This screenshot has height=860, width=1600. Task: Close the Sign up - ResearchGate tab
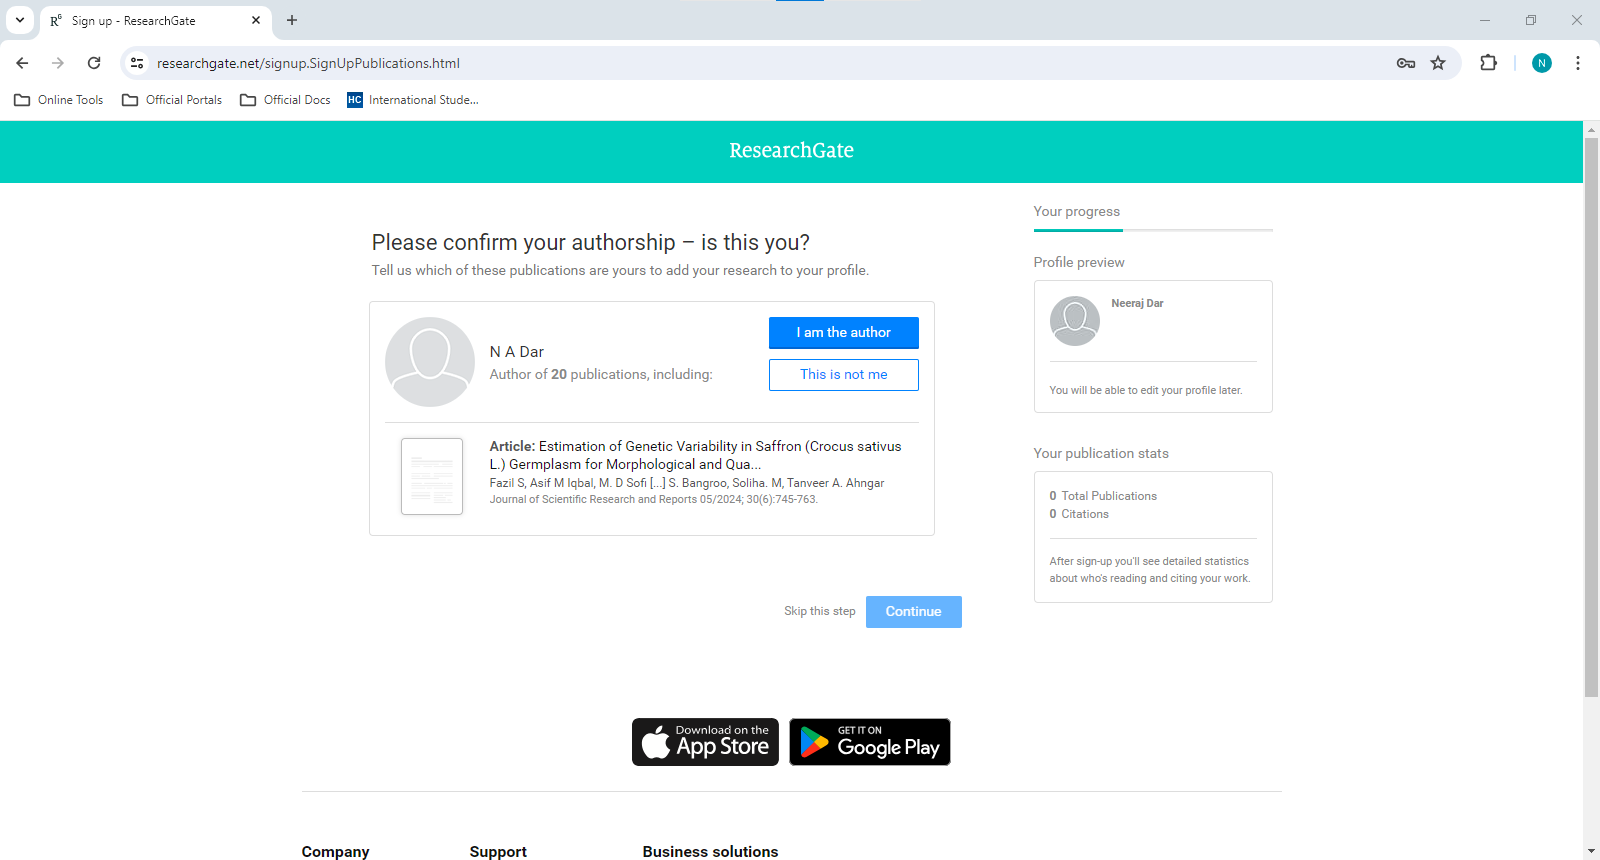coord(256,20)
